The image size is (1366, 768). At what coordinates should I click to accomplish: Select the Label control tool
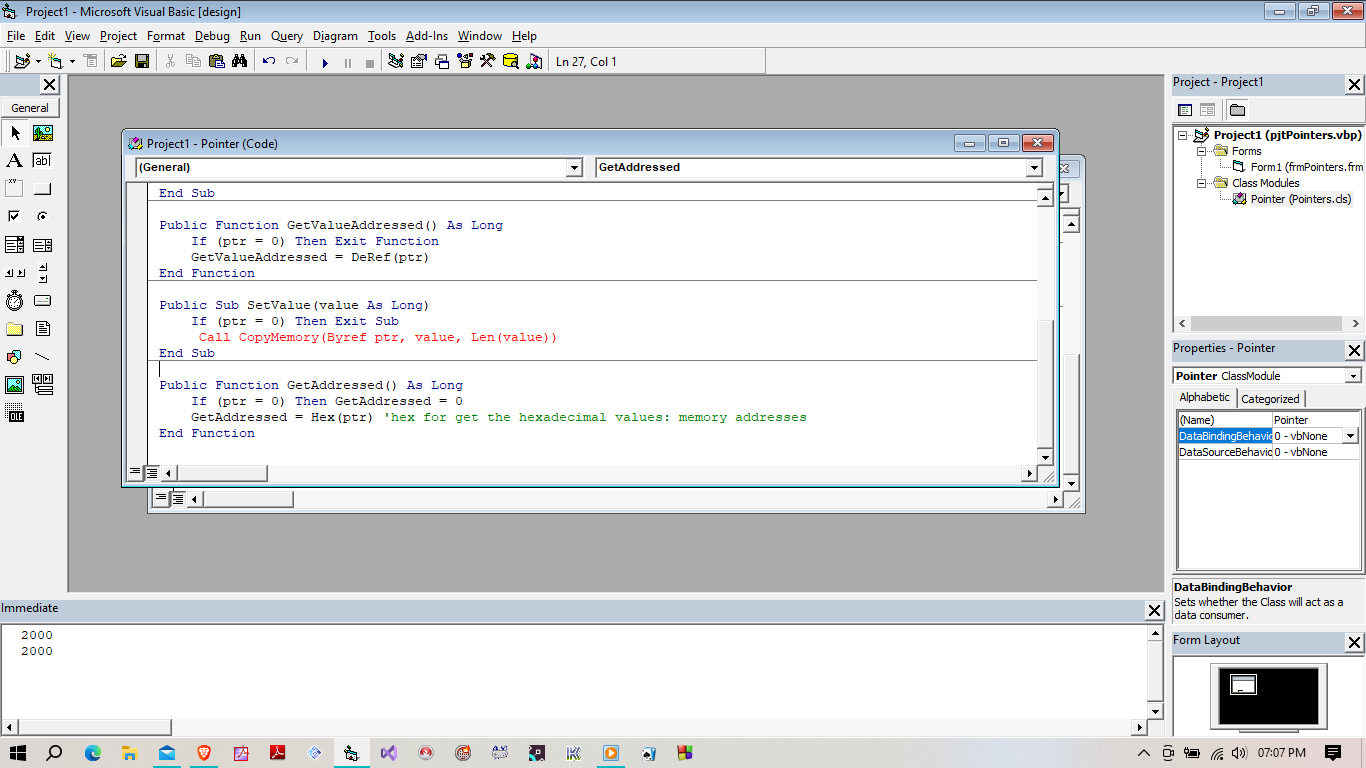tap(15, 161)
